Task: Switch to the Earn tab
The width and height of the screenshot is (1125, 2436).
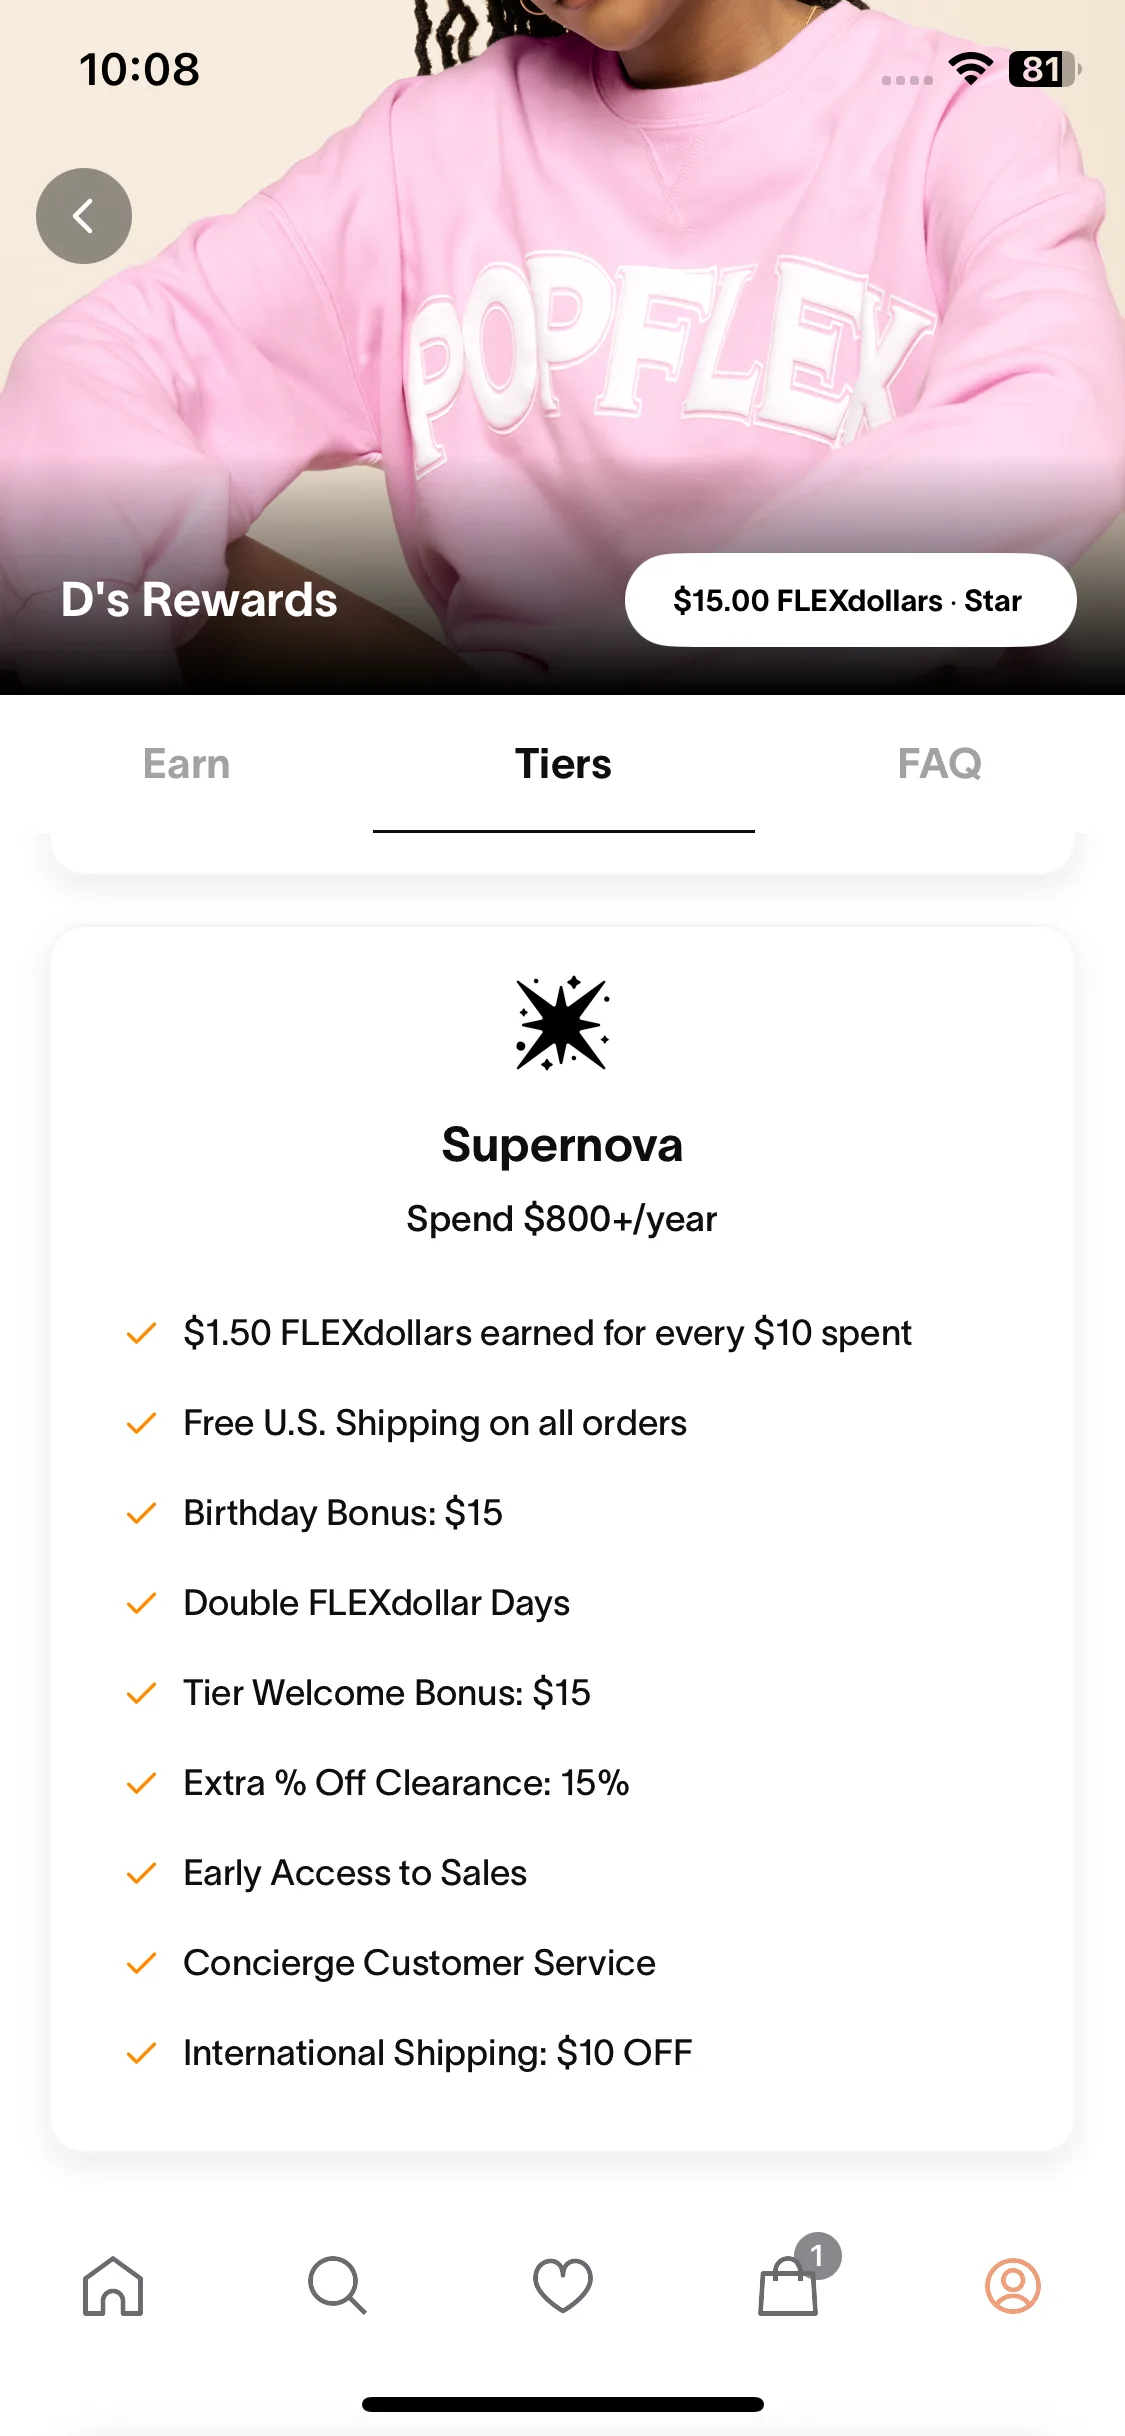Action: (x=187, y=764)
